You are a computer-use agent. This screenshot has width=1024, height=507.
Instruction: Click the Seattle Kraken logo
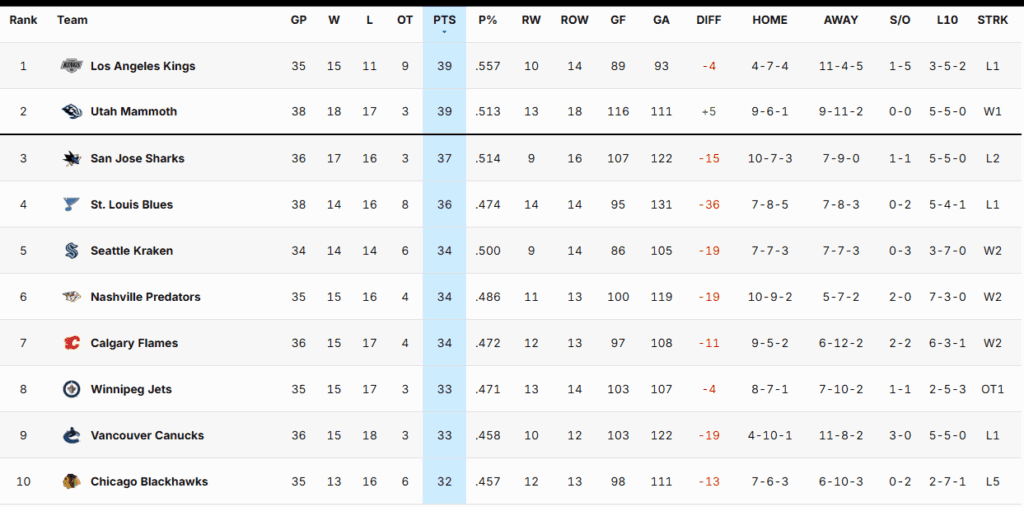pos(71,251)
